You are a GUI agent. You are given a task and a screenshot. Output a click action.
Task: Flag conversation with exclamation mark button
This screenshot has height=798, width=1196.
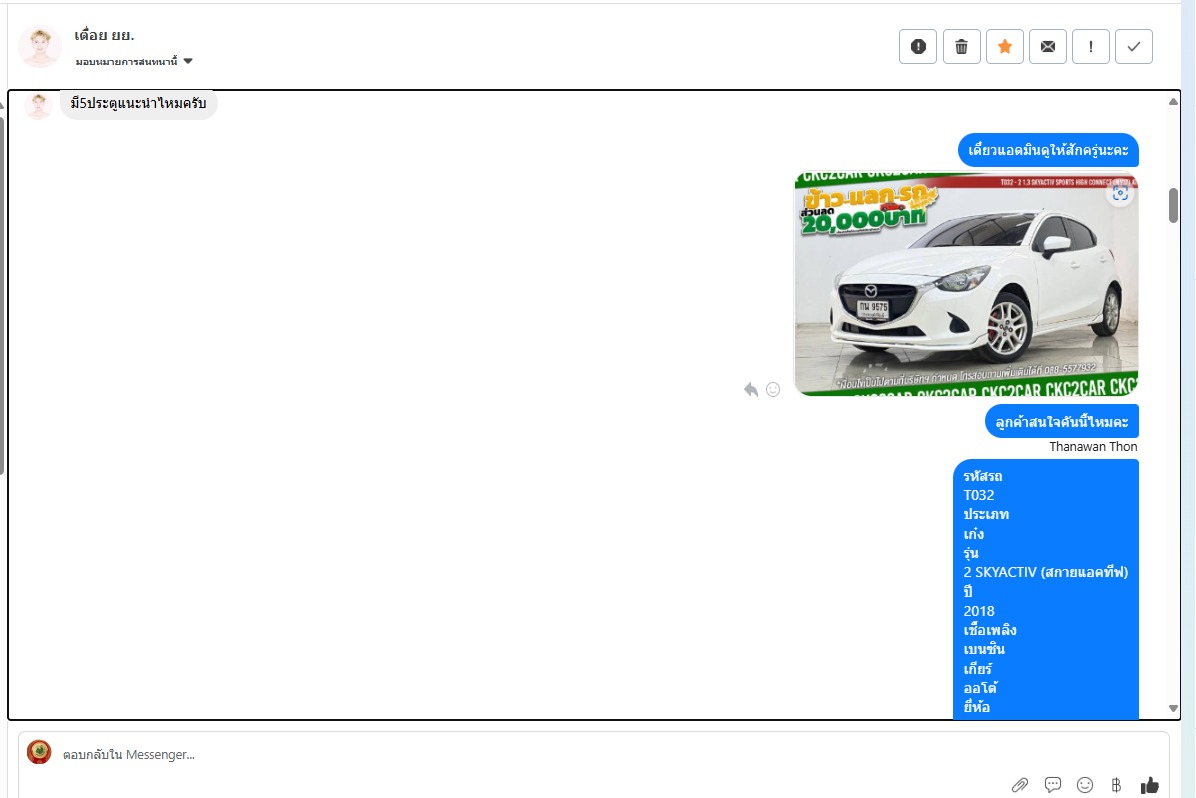pyautogui.click(x=1091, y=47)
